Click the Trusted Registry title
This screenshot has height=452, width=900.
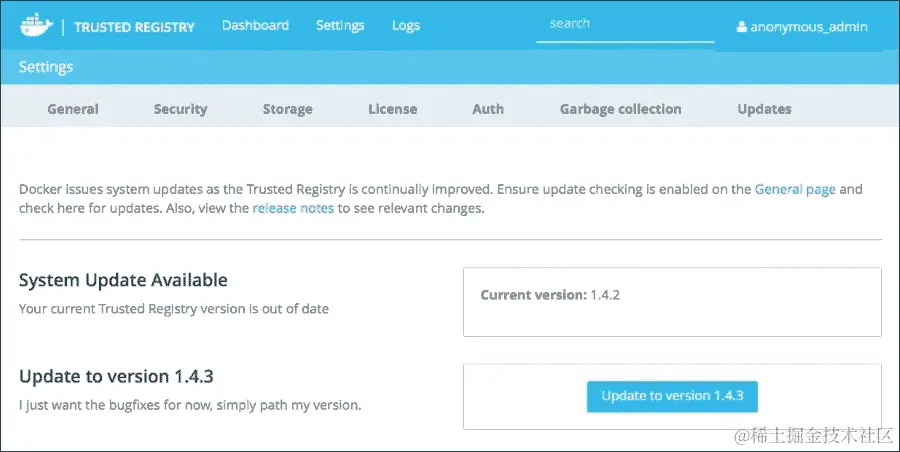134,27
